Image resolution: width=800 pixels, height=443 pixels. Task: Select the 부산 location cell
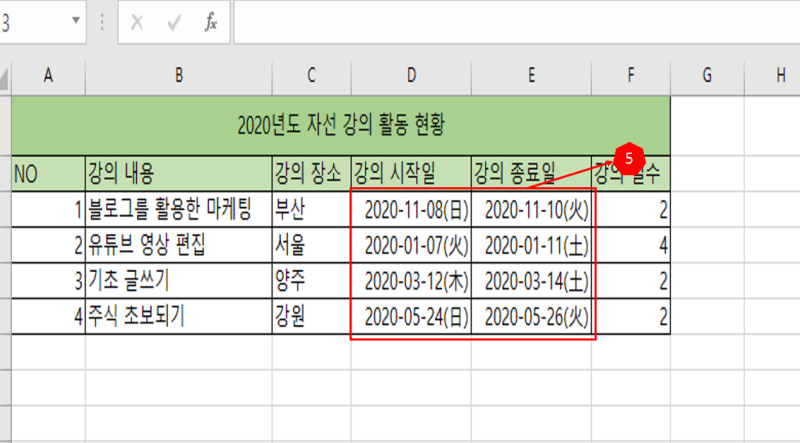(x=311, y=209)
